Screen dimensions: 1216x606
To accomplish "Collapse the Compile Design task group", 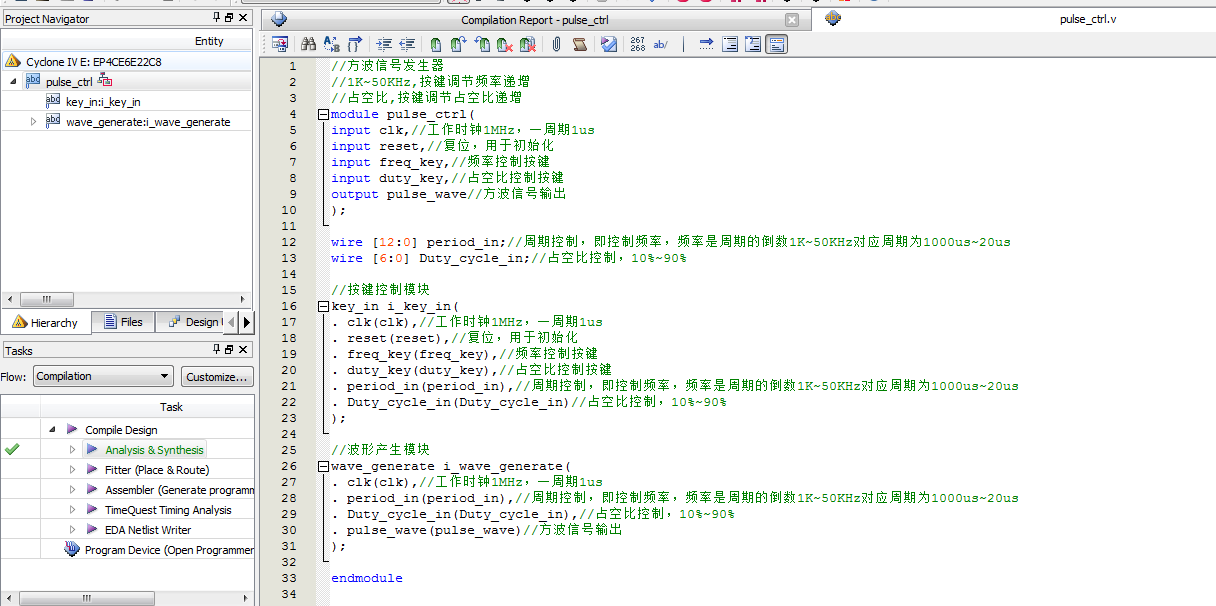I will (x=52, y=430).
